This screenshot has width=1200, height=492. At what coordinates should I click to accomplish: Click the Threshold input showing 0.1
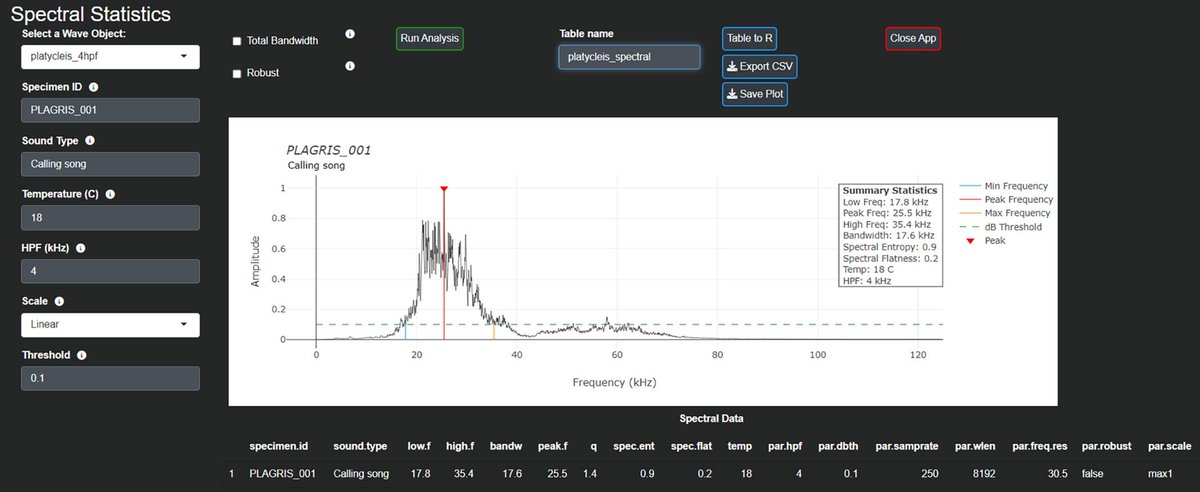(110, 378)
